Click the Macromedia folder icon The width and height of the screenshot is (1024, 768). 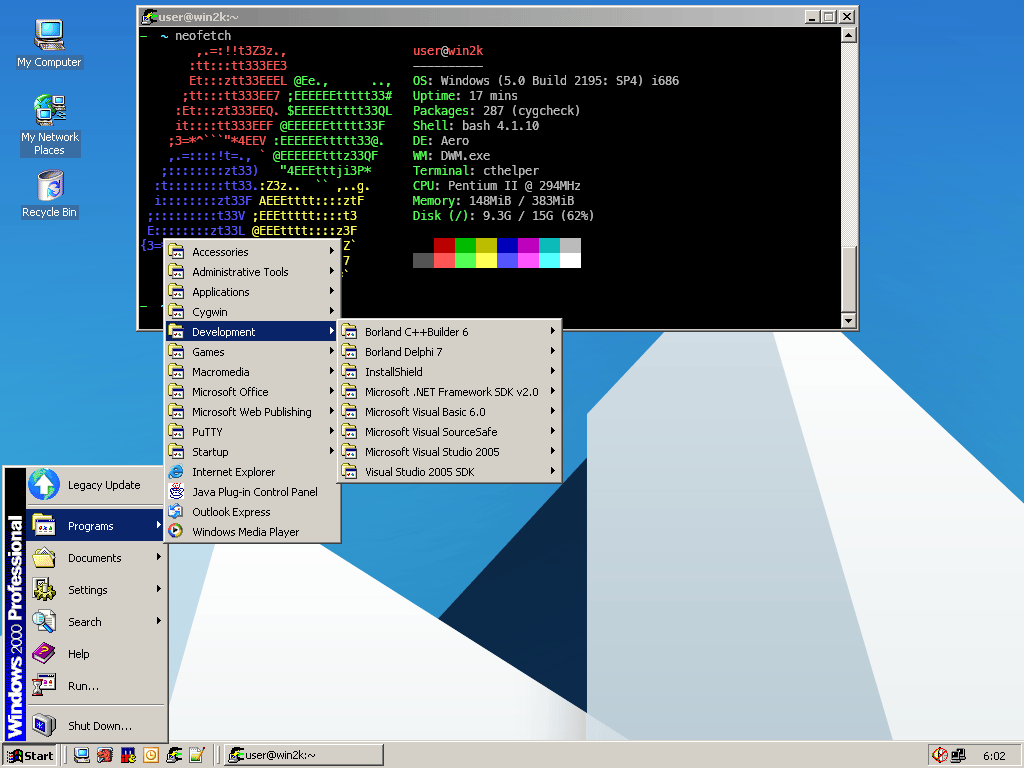click(176, 371)
